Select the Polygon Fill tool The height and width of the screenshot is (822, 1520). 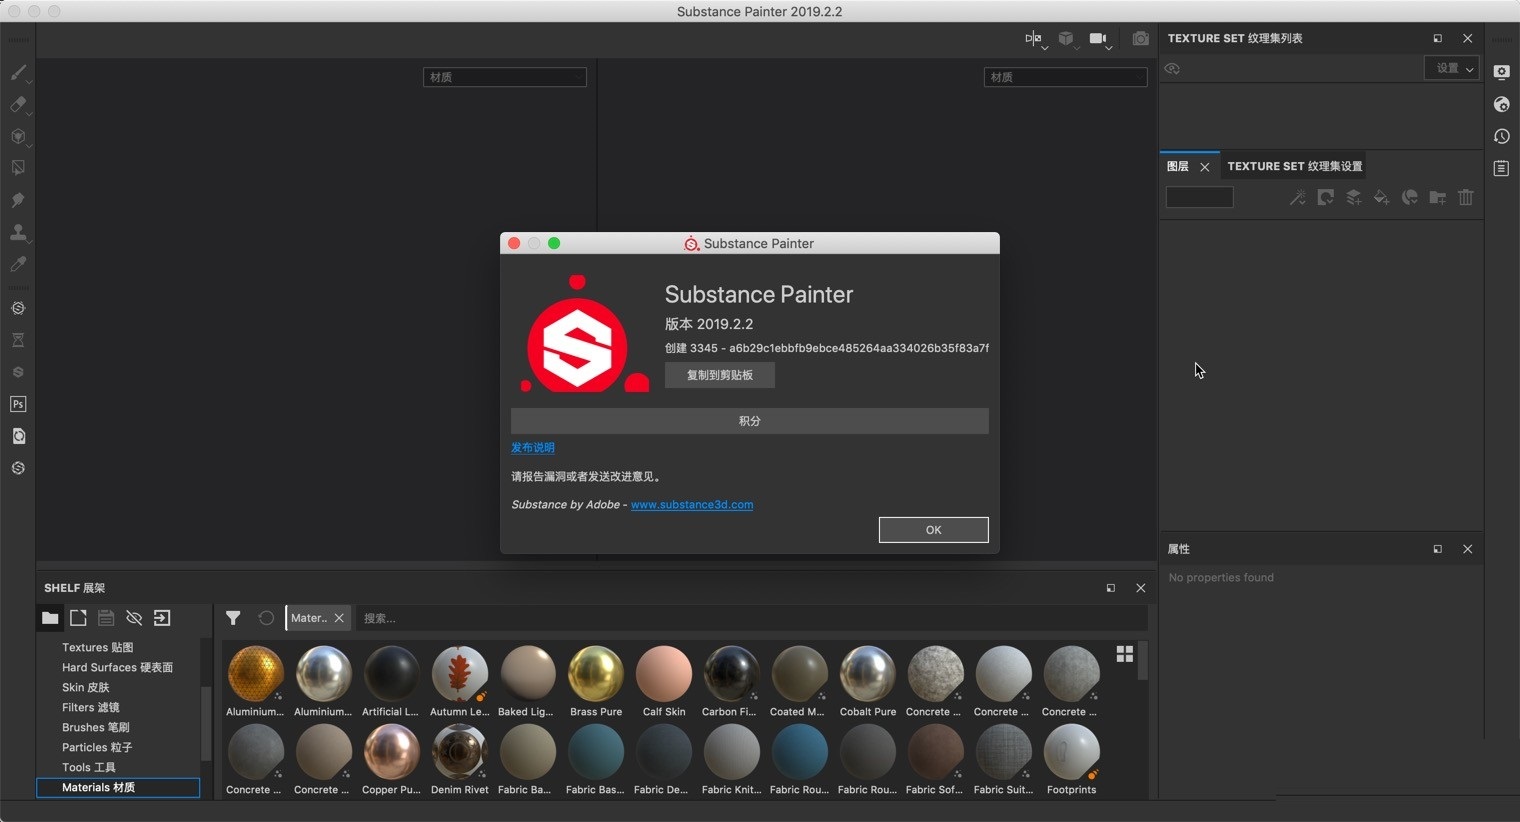point(18,168)
